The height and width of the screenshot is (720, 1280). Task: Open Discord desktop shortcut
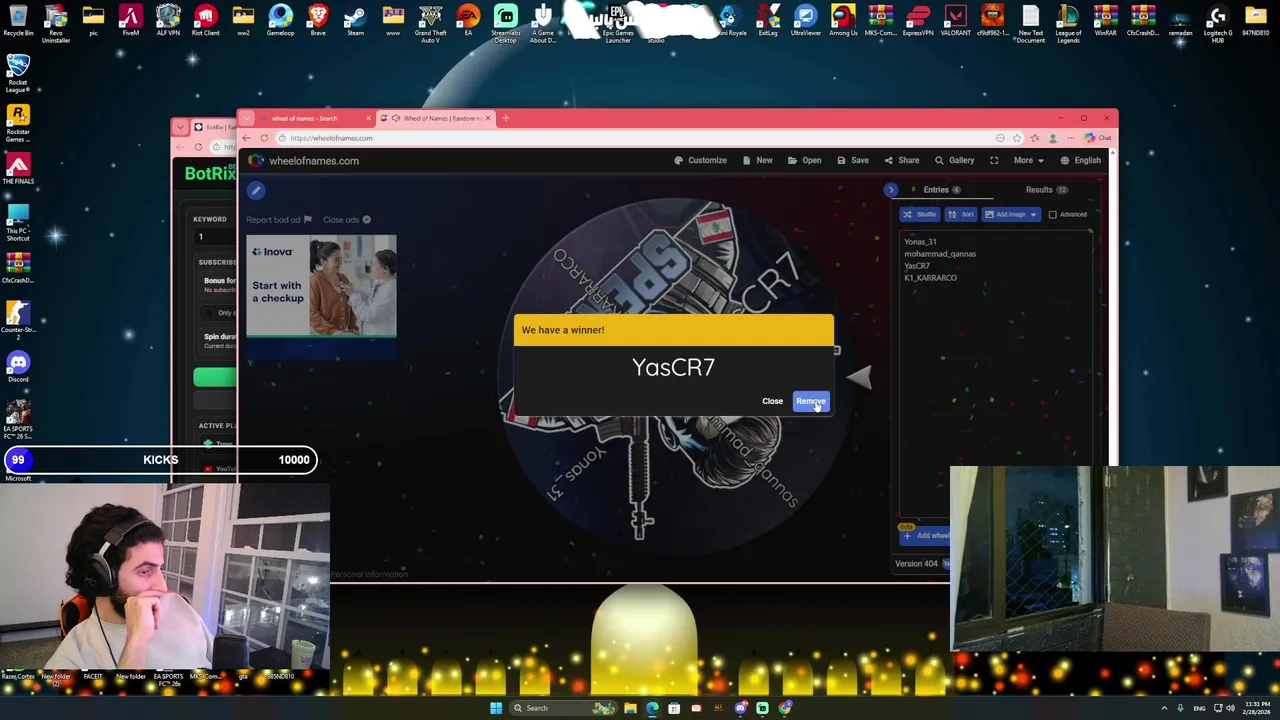[18, 367]
